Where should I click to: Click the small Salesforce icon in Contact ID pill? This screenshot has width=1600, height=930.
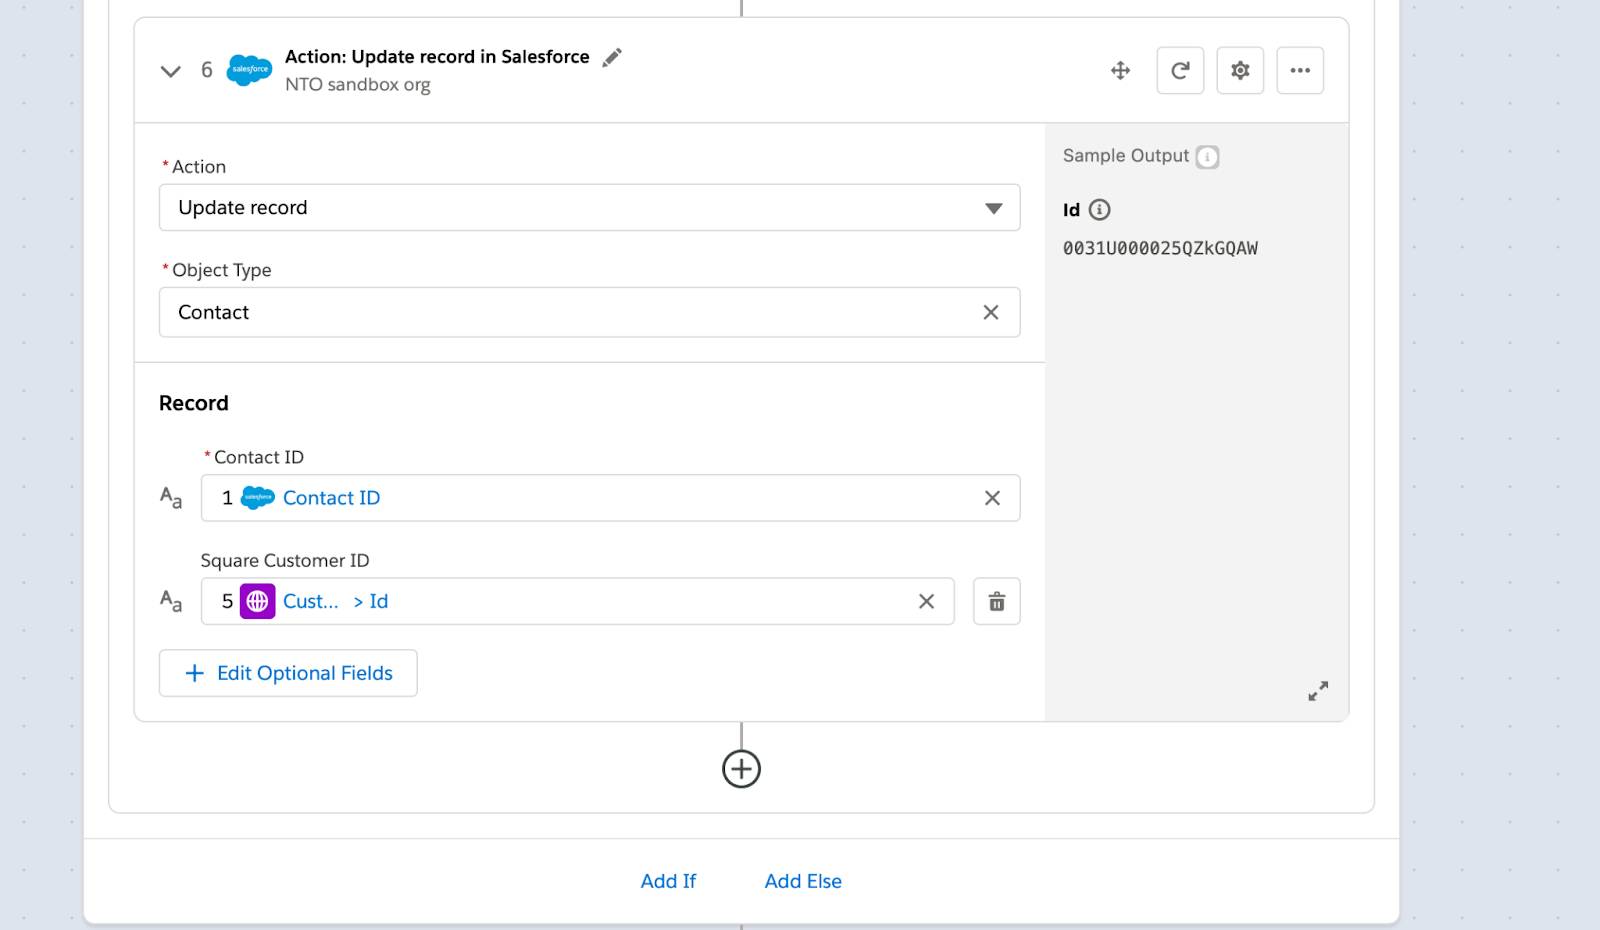click(x=258, y=497)
